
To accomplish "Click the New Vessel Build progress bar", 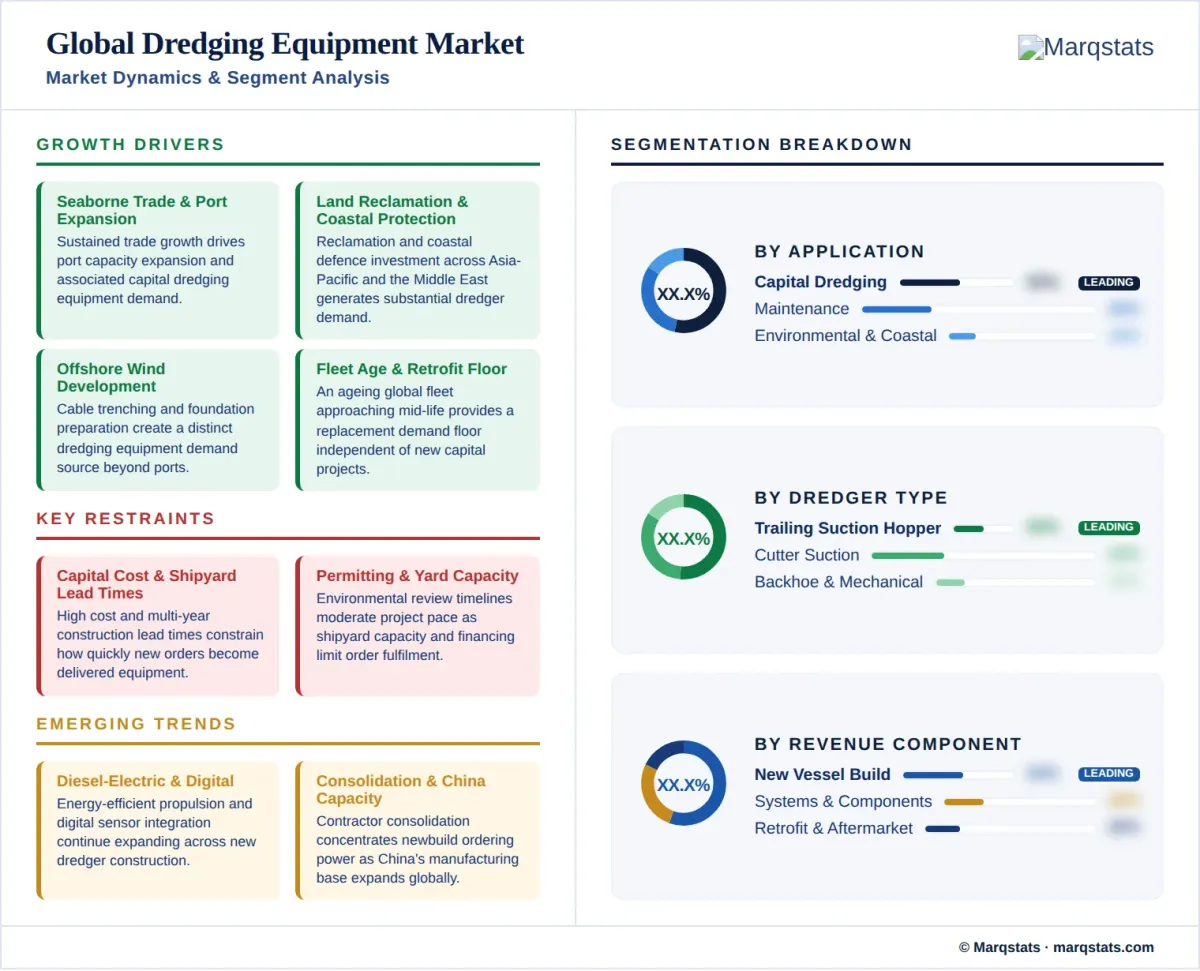I will (958, 775).
